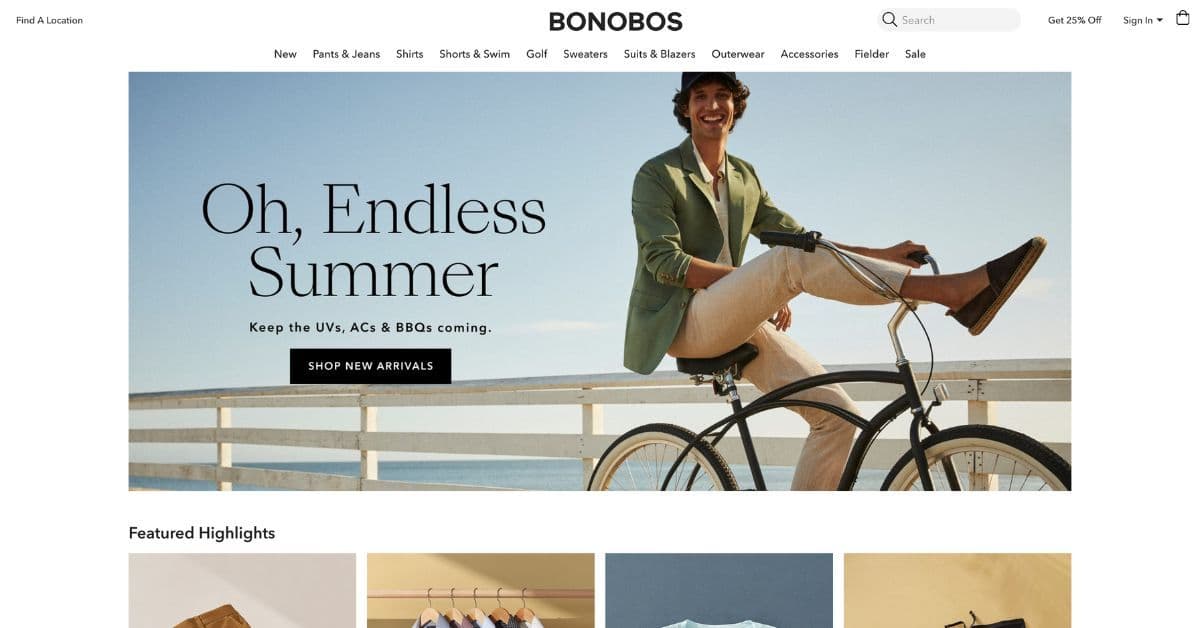The image size is (1200, 628).
Task: Open the Pants & Jeans menu
Action: (346, 54)
